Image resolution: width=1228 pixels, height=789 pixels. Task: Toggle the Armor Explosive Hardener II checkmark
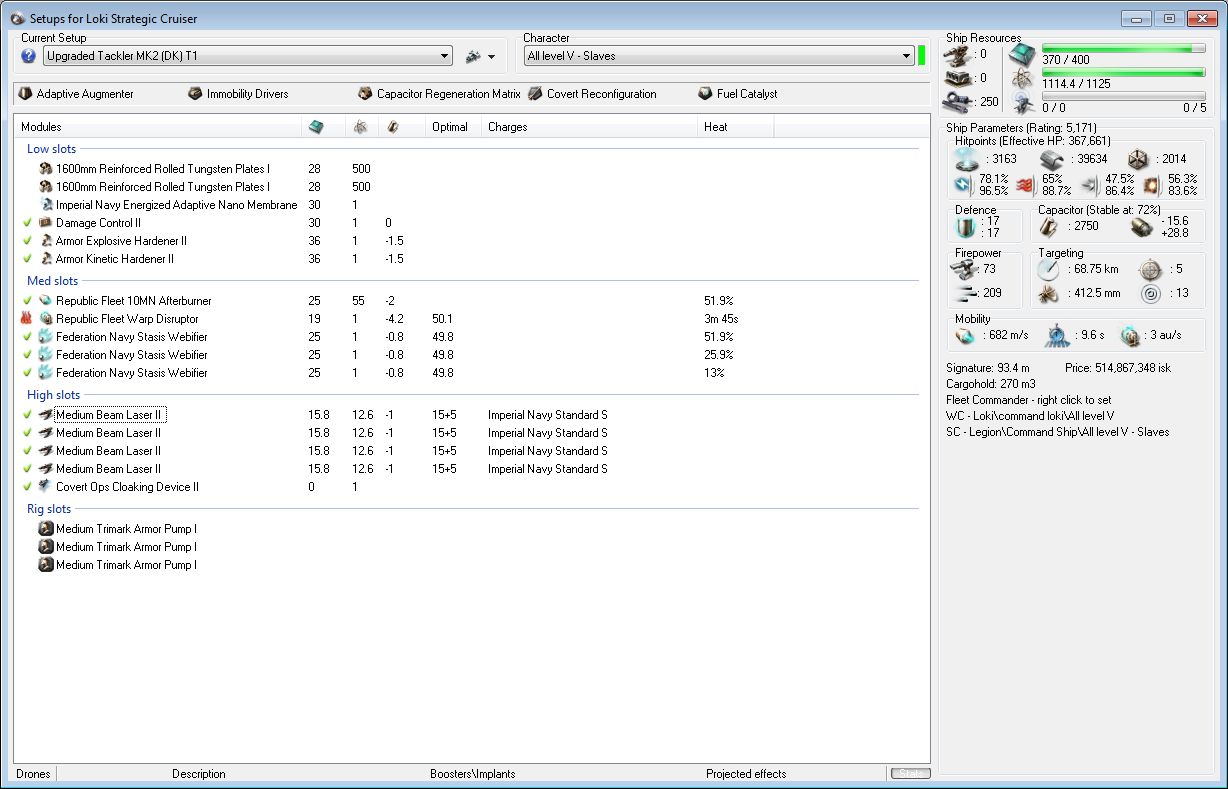tap(27, 241)
